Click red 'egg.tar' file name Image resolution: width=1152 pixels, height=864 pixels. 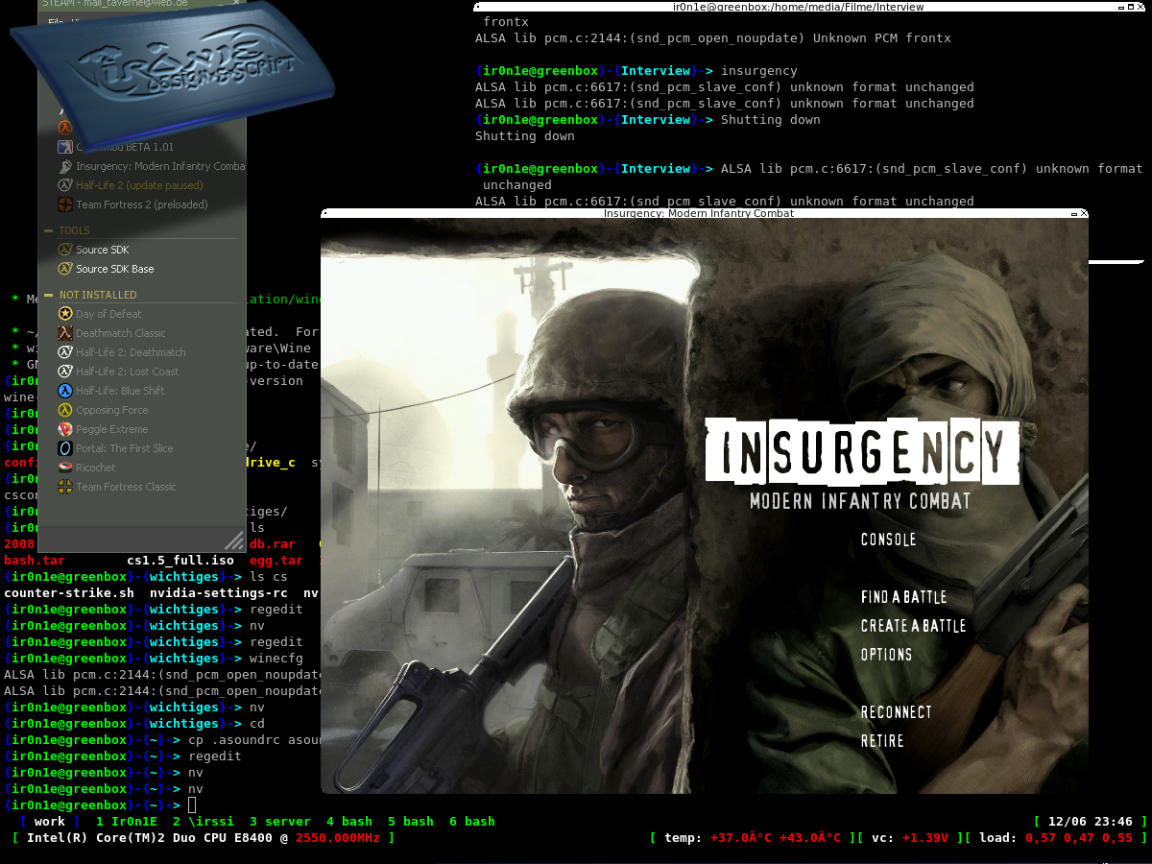276,561
